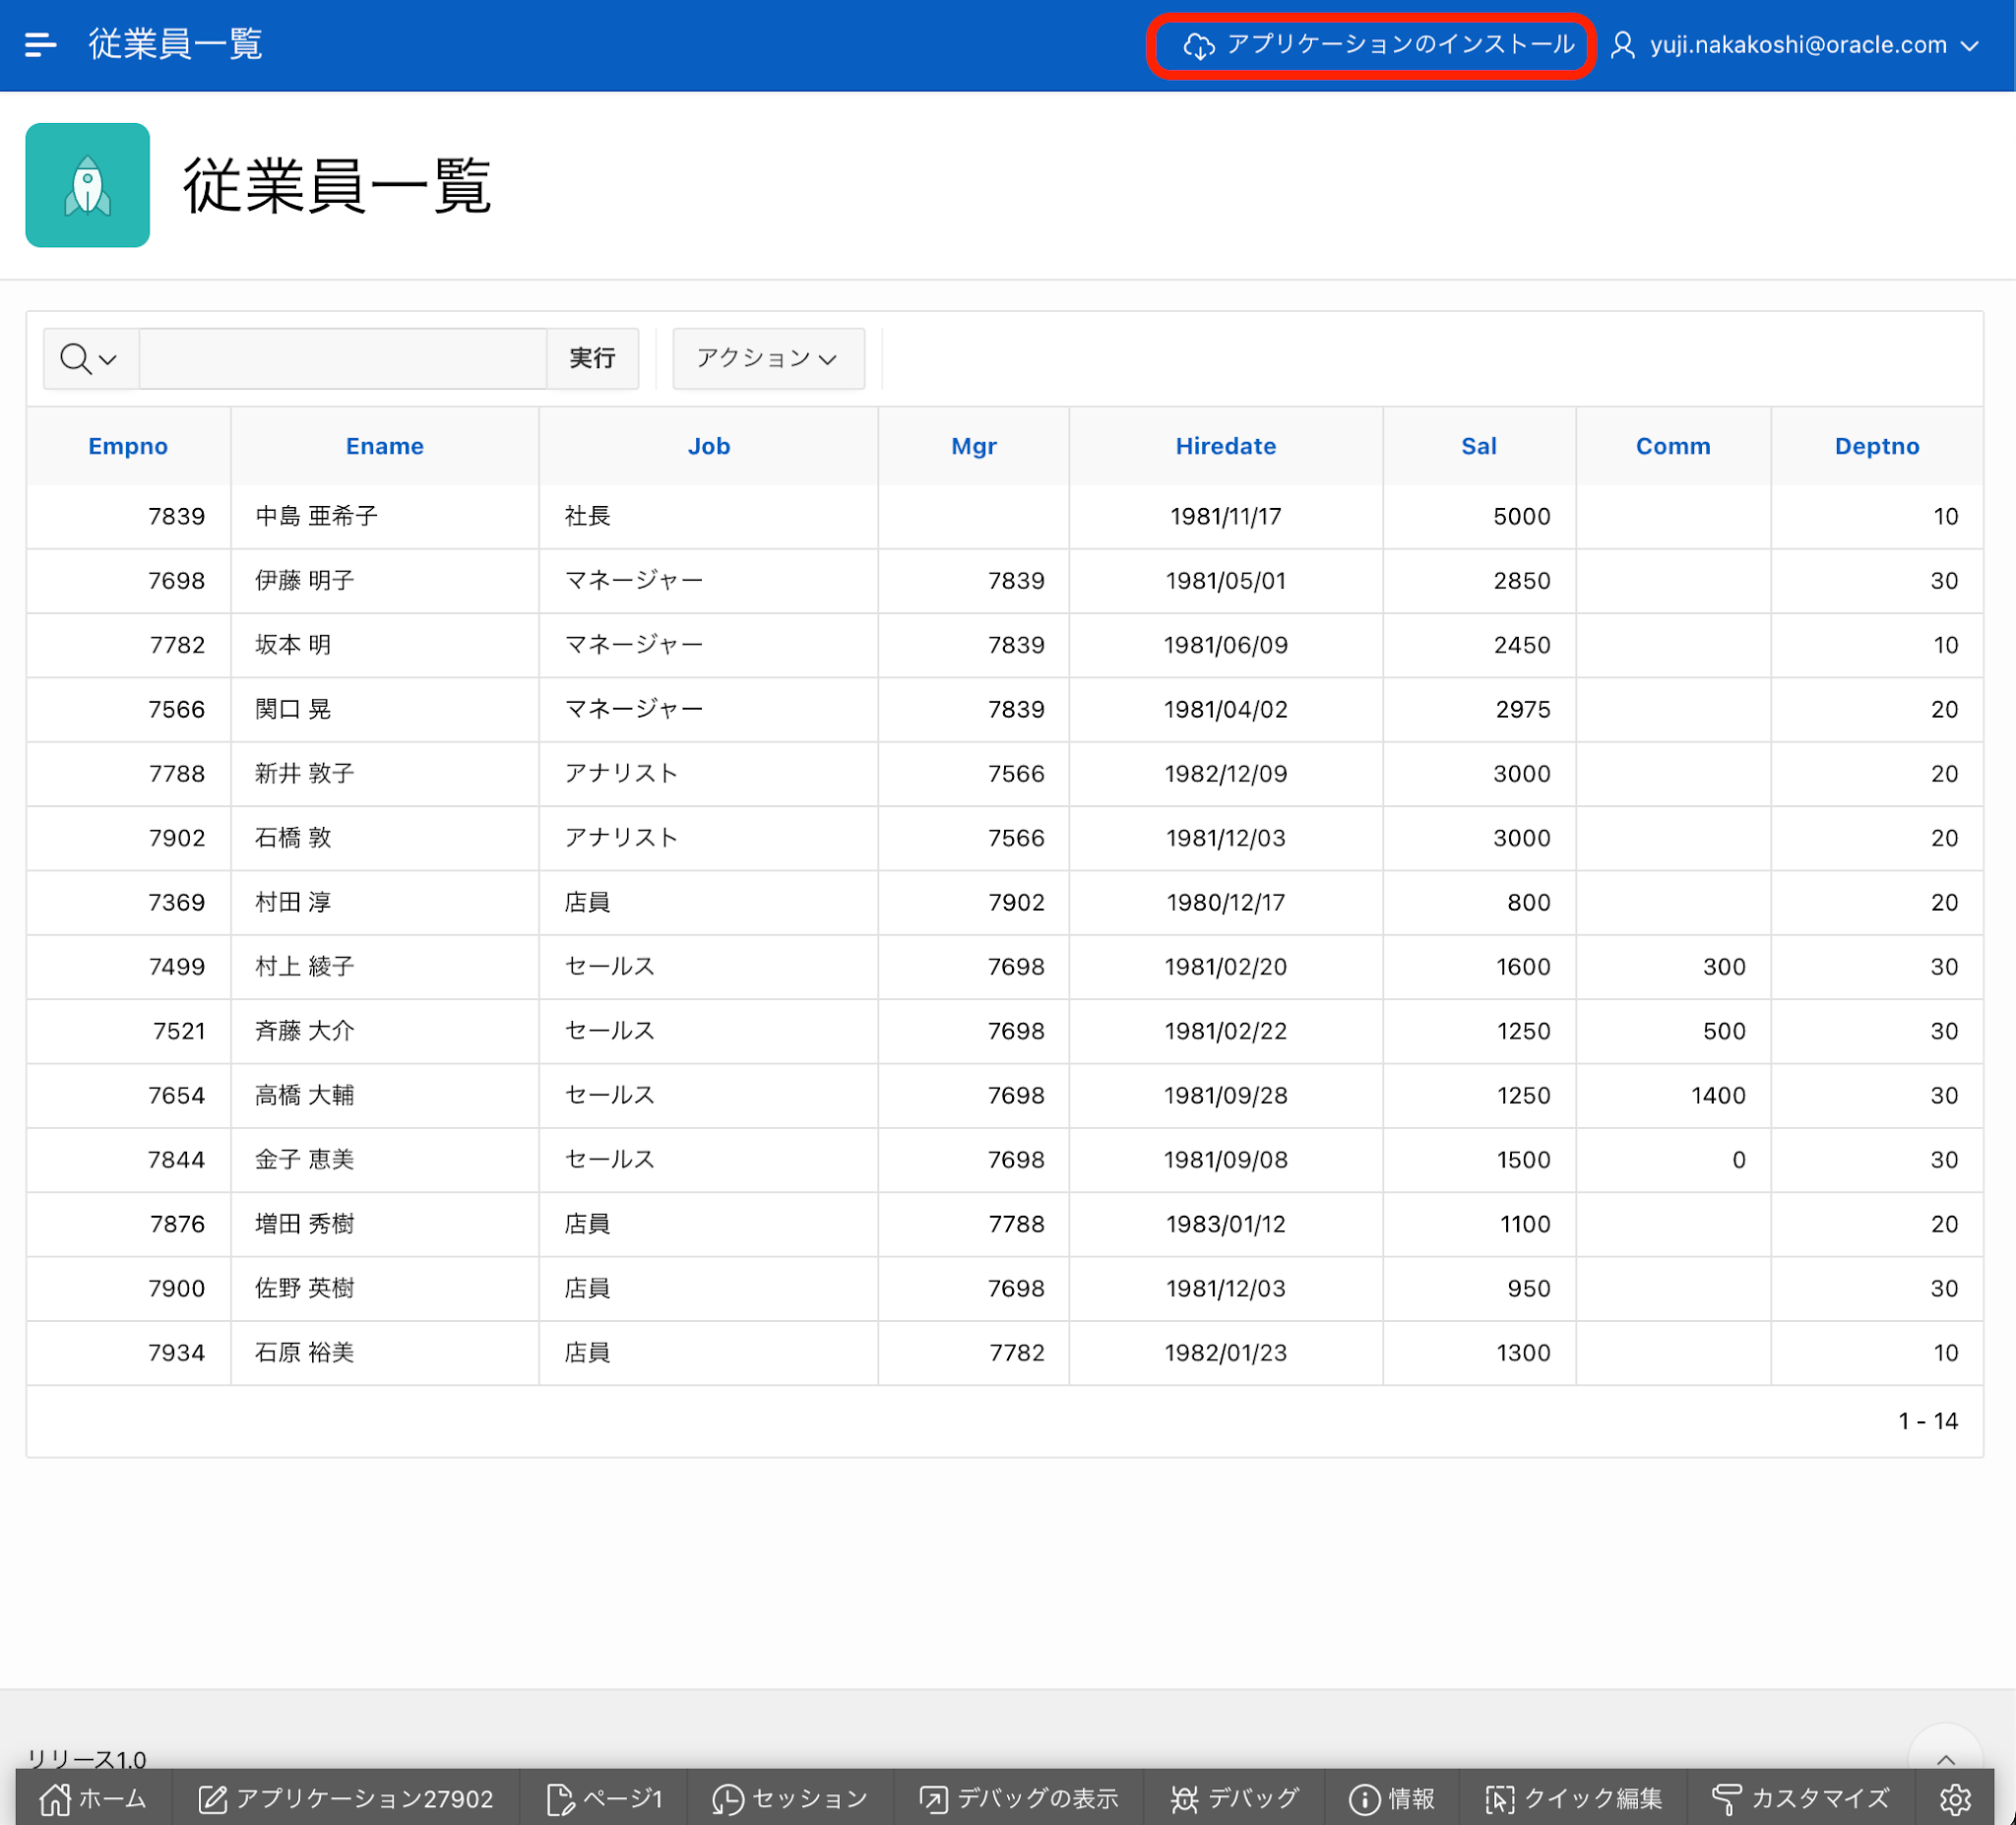Screen dimensions: 2016x1825
Task: Open the Home developer toolbar item
Action: [93, 1799]
